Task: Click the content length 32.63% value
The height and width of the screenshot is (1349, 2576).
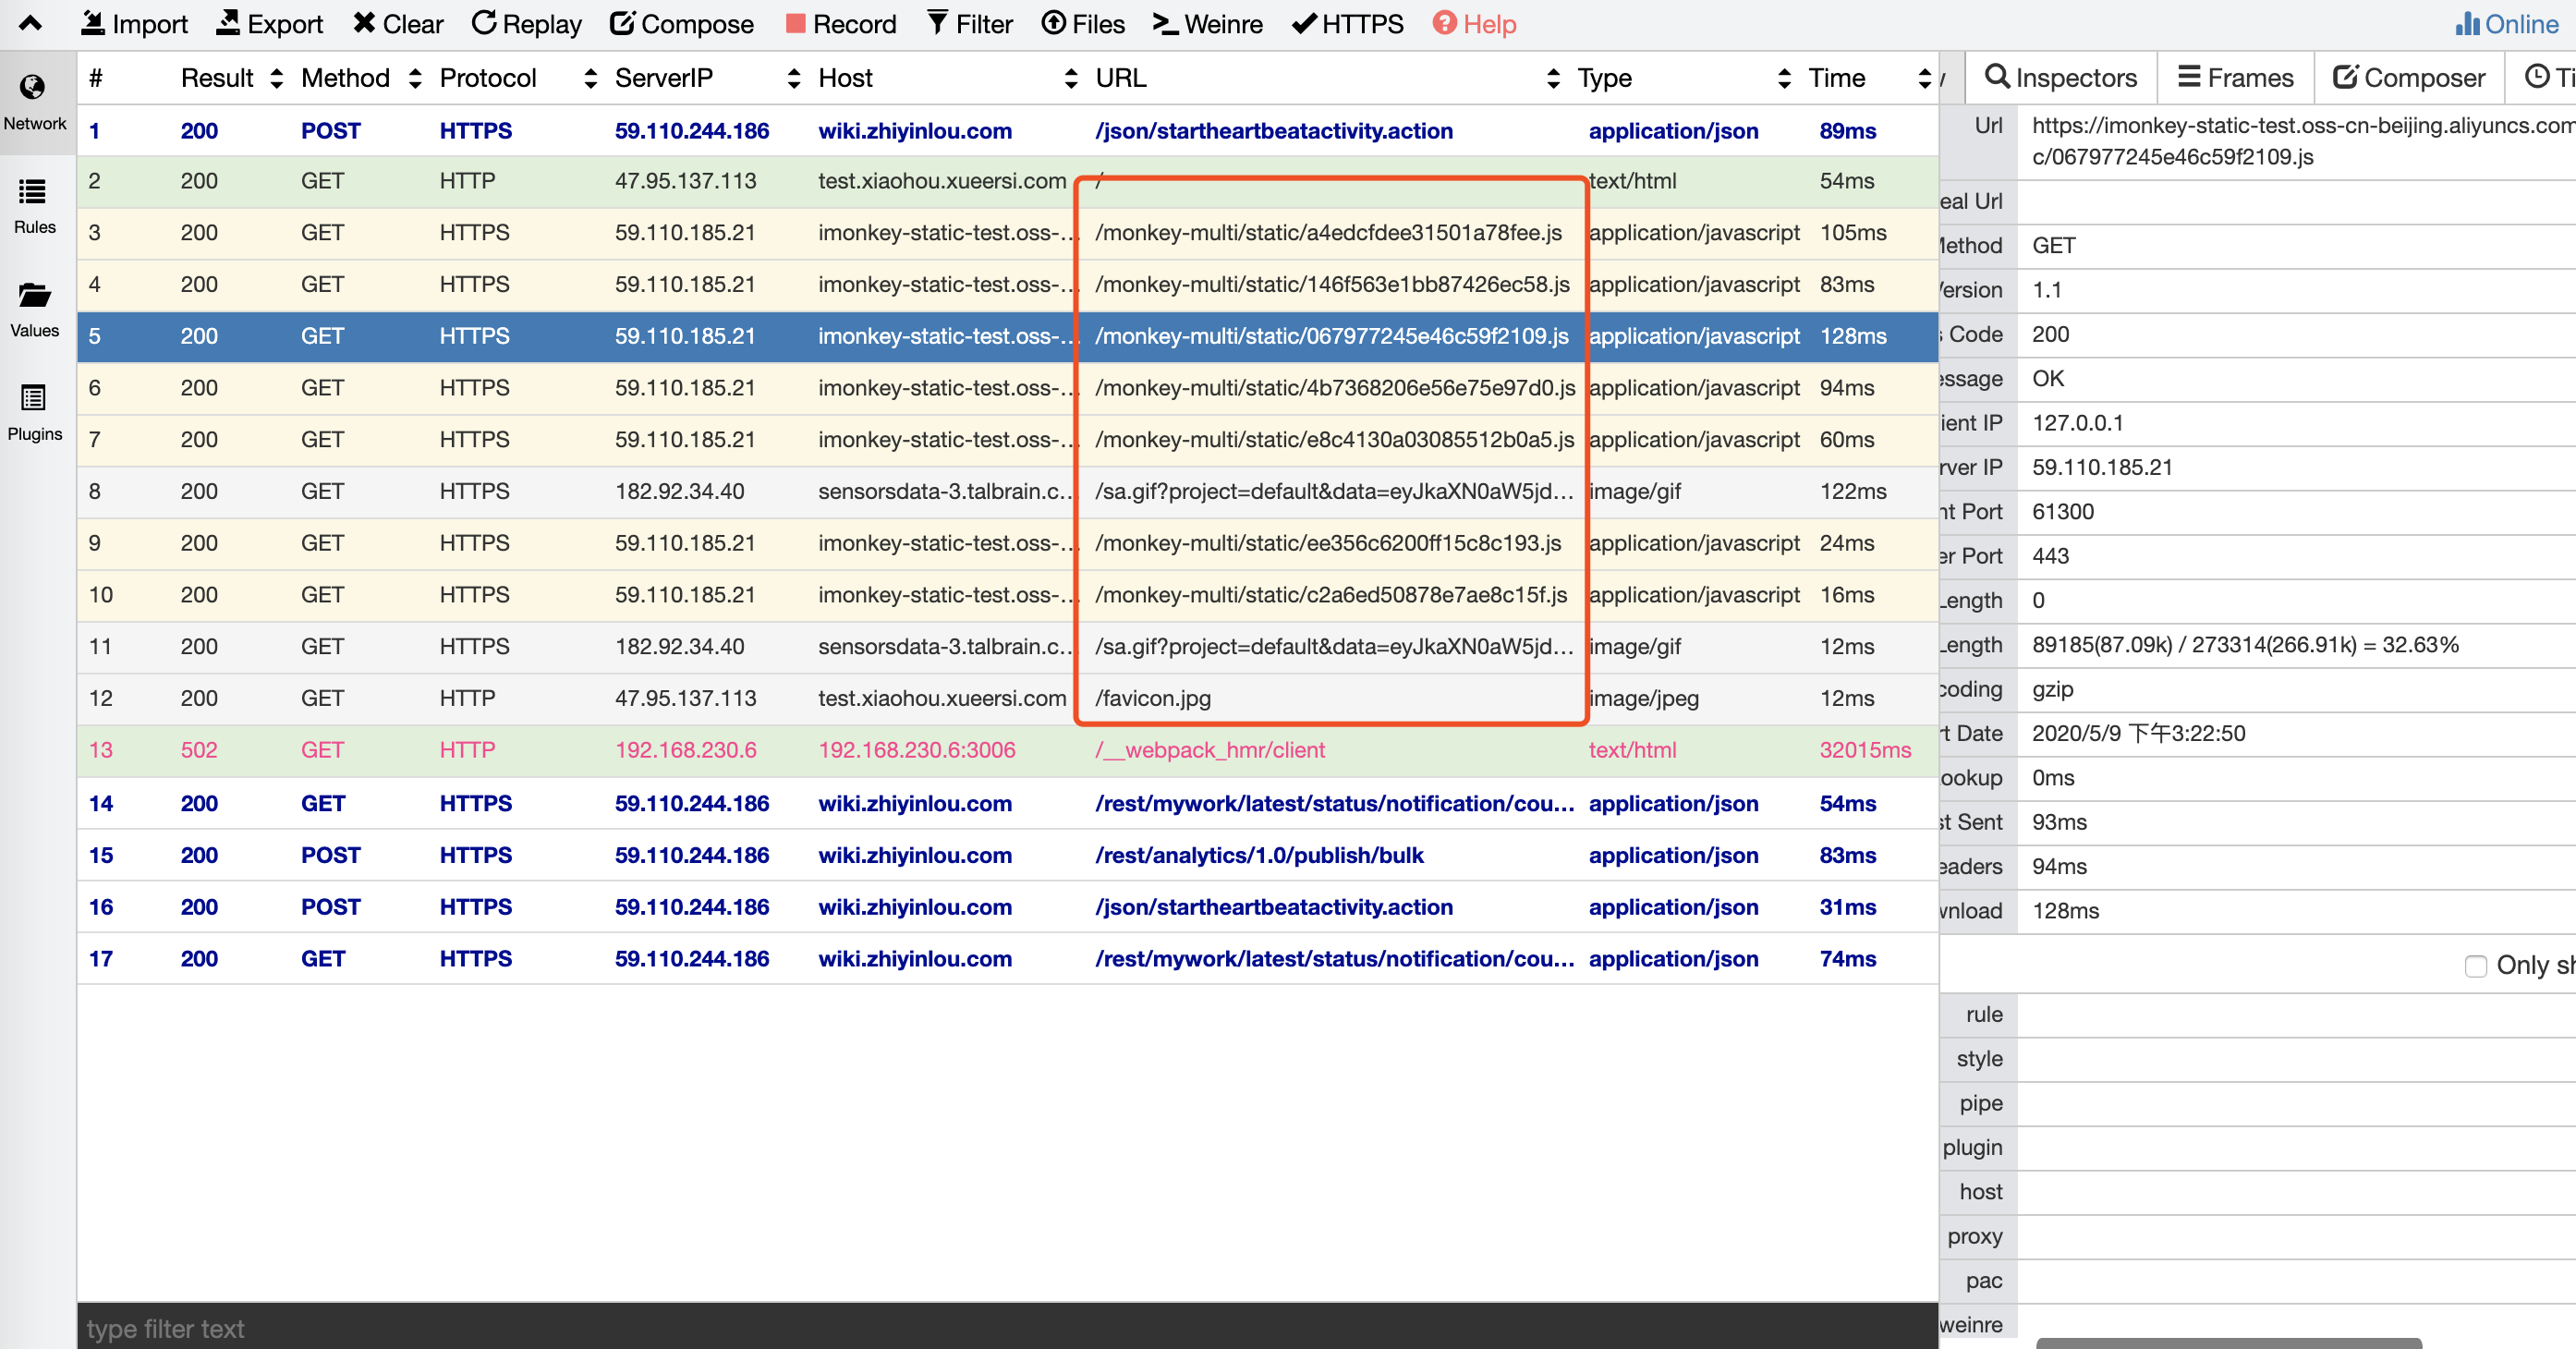Action: coord(2245,645)
